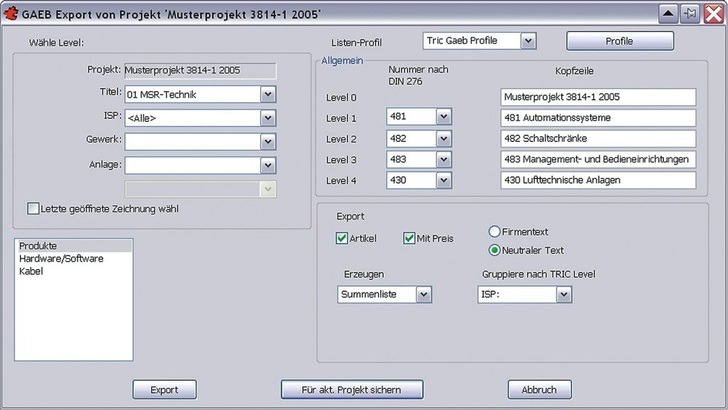Open the Erzeugen Summenliste dropdown
This screenshot has height=410, width=728.
pyautogui.click(x=423, y=294)
